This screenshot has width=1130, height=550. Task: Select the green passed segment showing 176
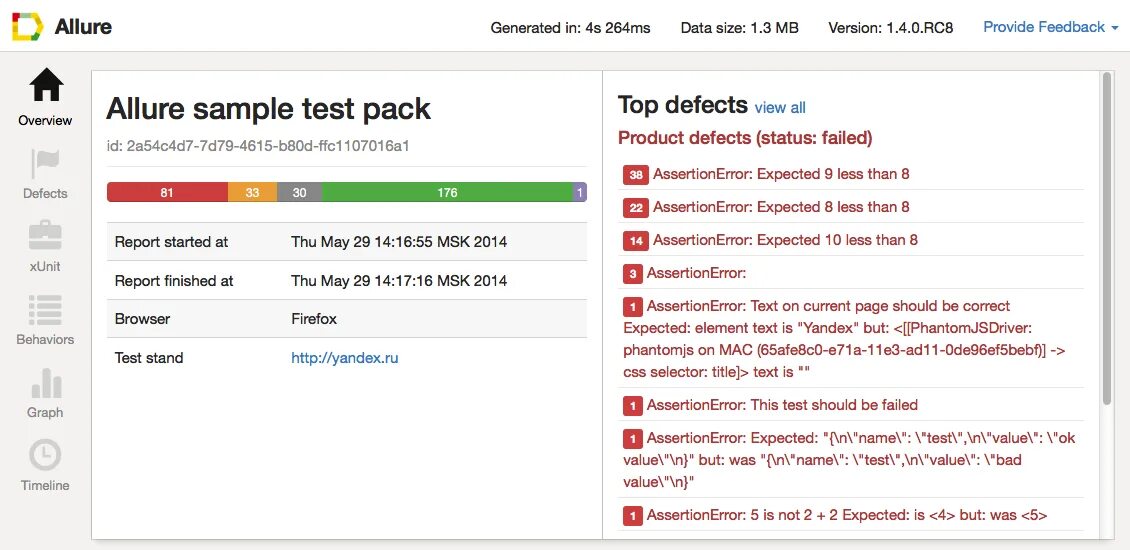[x=447, y=192]
